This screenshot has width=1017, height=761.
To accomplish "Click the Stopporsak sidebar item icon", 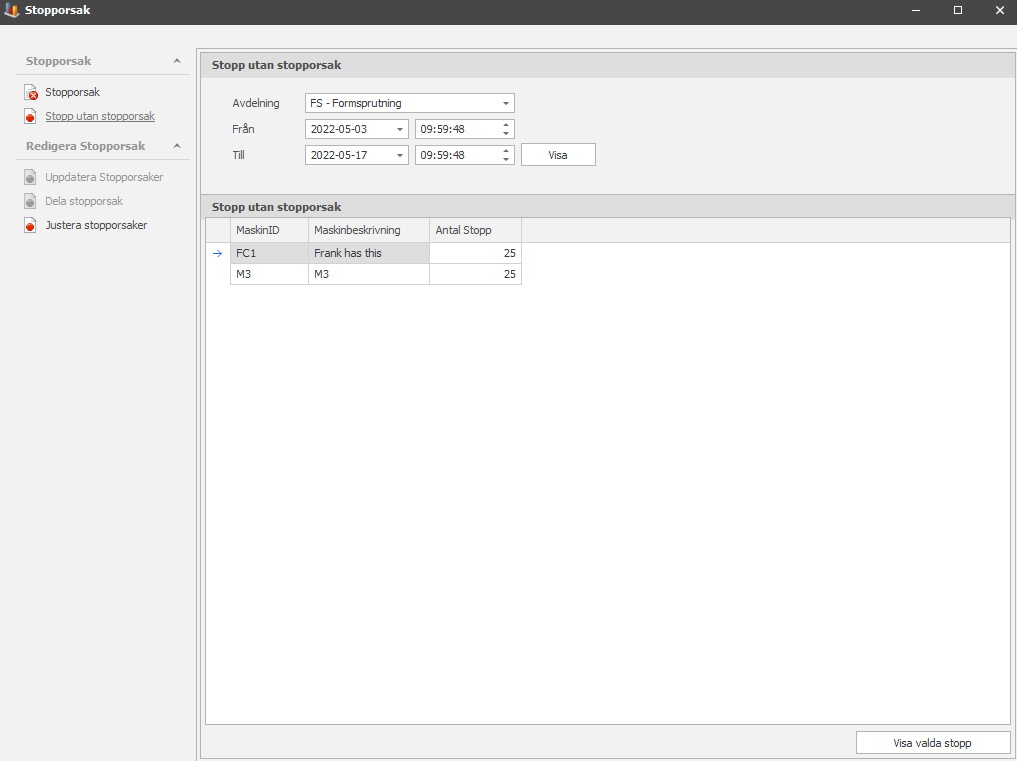I will tap(30, 93).
